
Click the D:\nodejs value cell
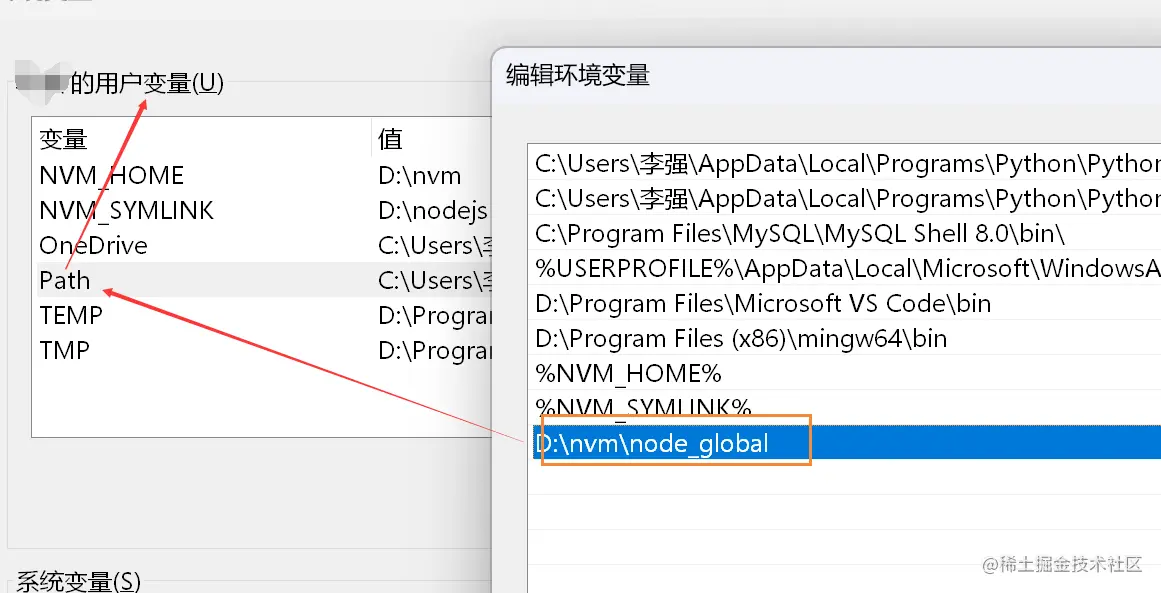pyautogui.click(x=433, y=210)
